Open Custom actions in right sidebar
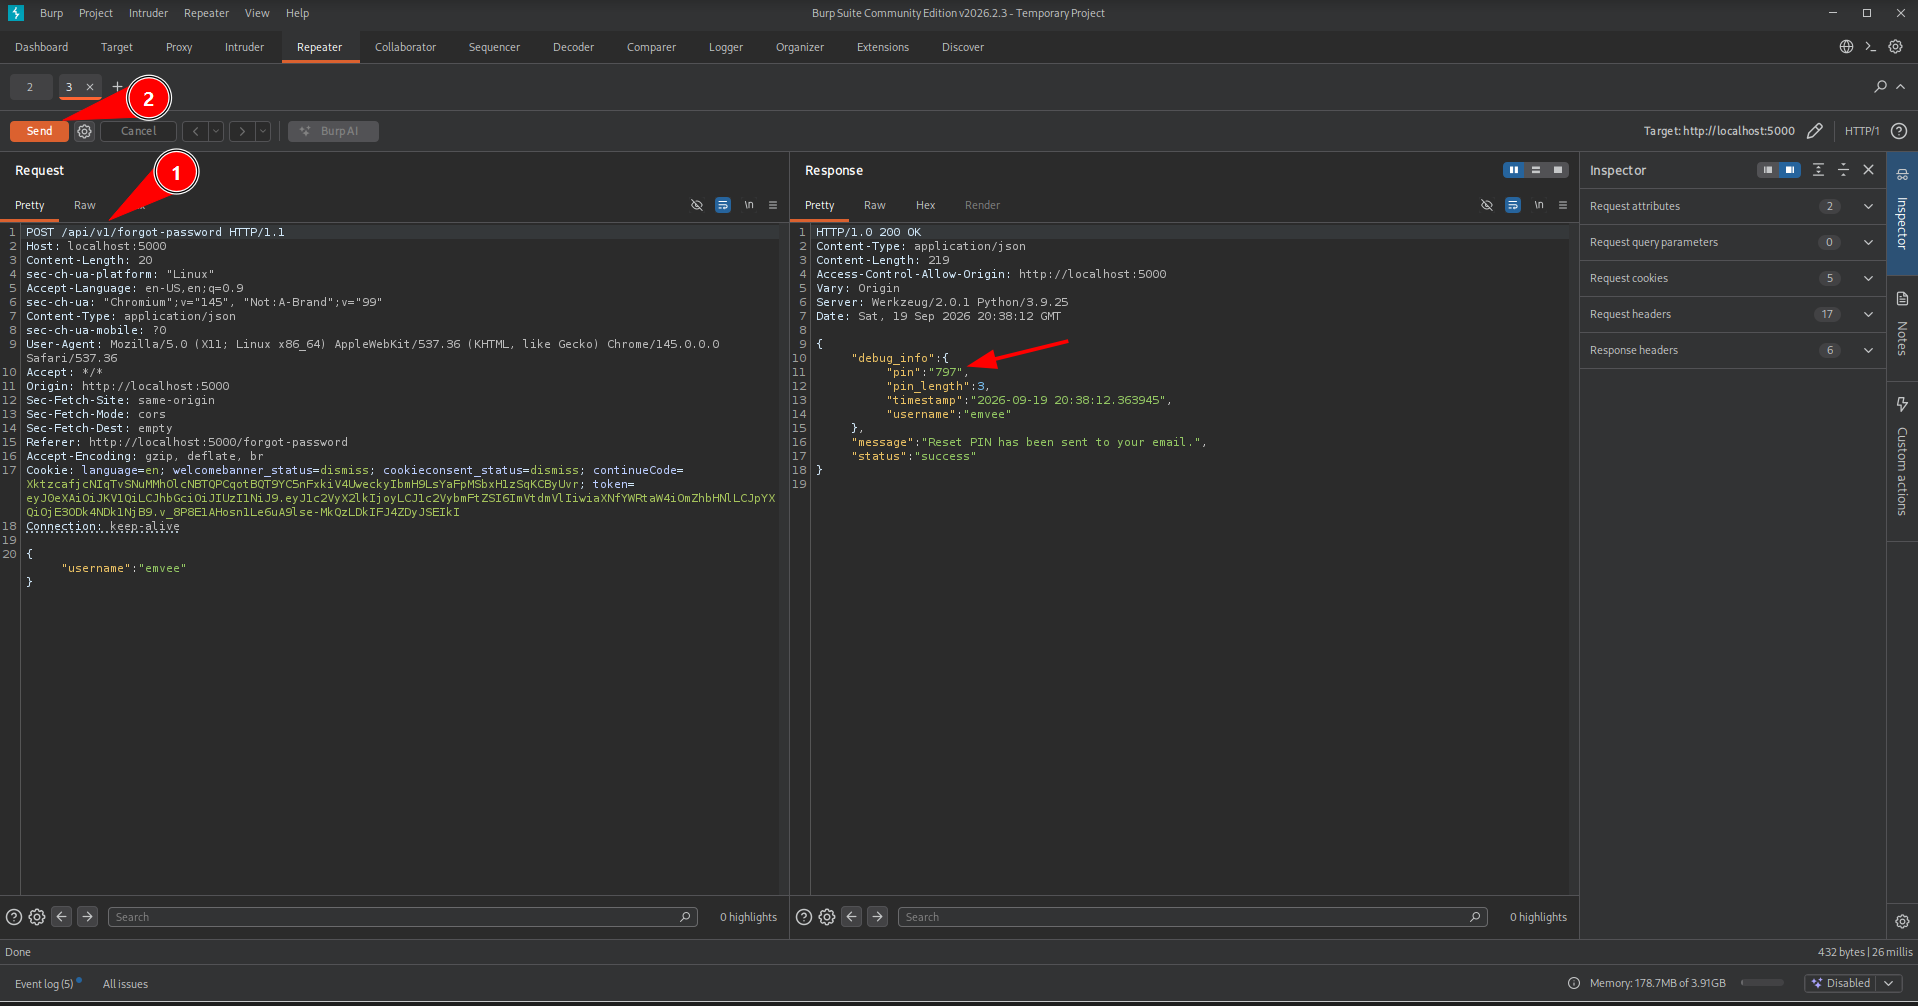Screen dimensions: 1918x1006 pos(1902,461)
